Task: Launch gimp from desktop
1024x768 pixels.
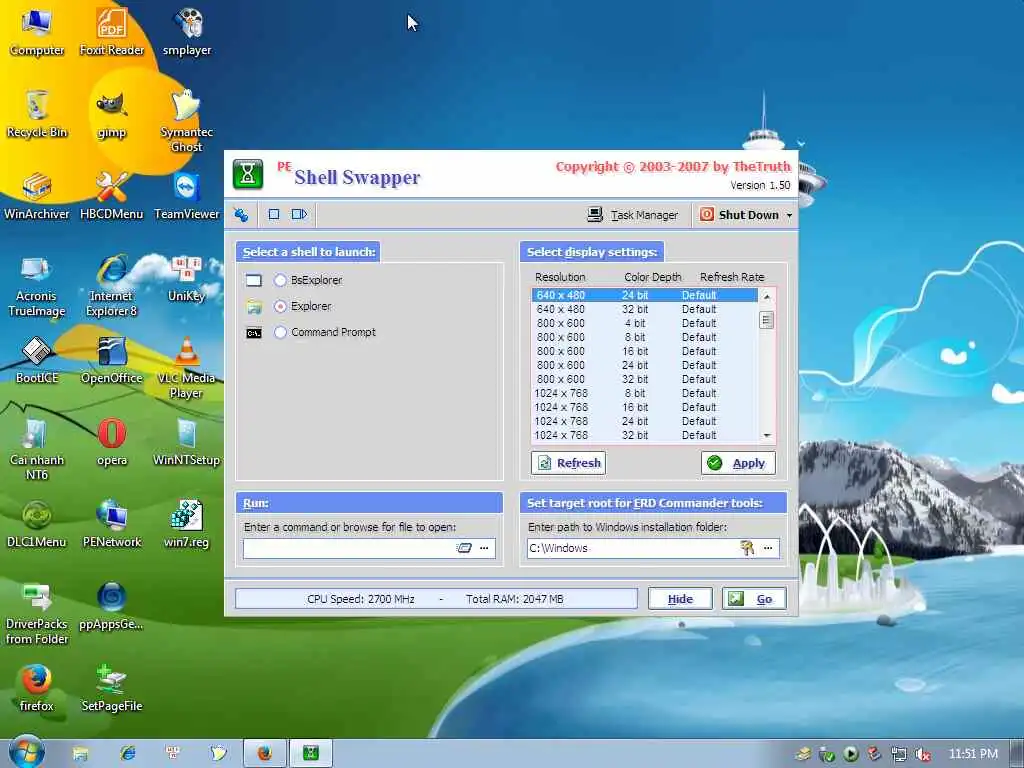Action: pos(112,114)
